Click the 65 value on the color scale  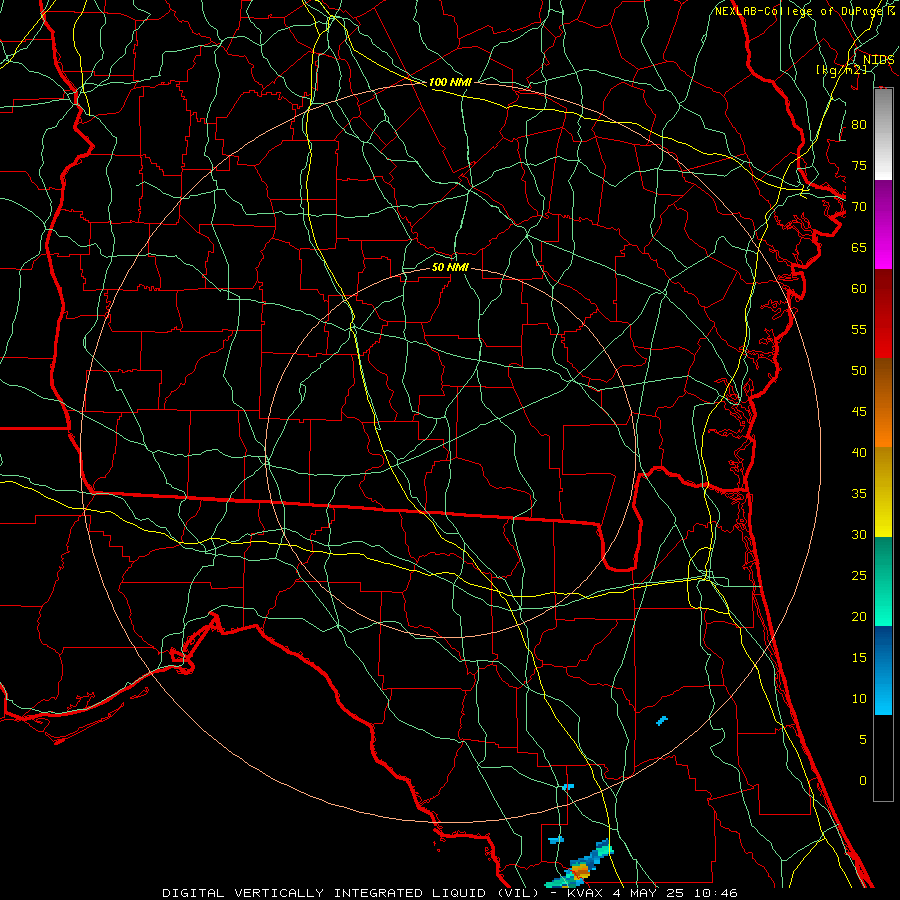[x=859, y=247]
